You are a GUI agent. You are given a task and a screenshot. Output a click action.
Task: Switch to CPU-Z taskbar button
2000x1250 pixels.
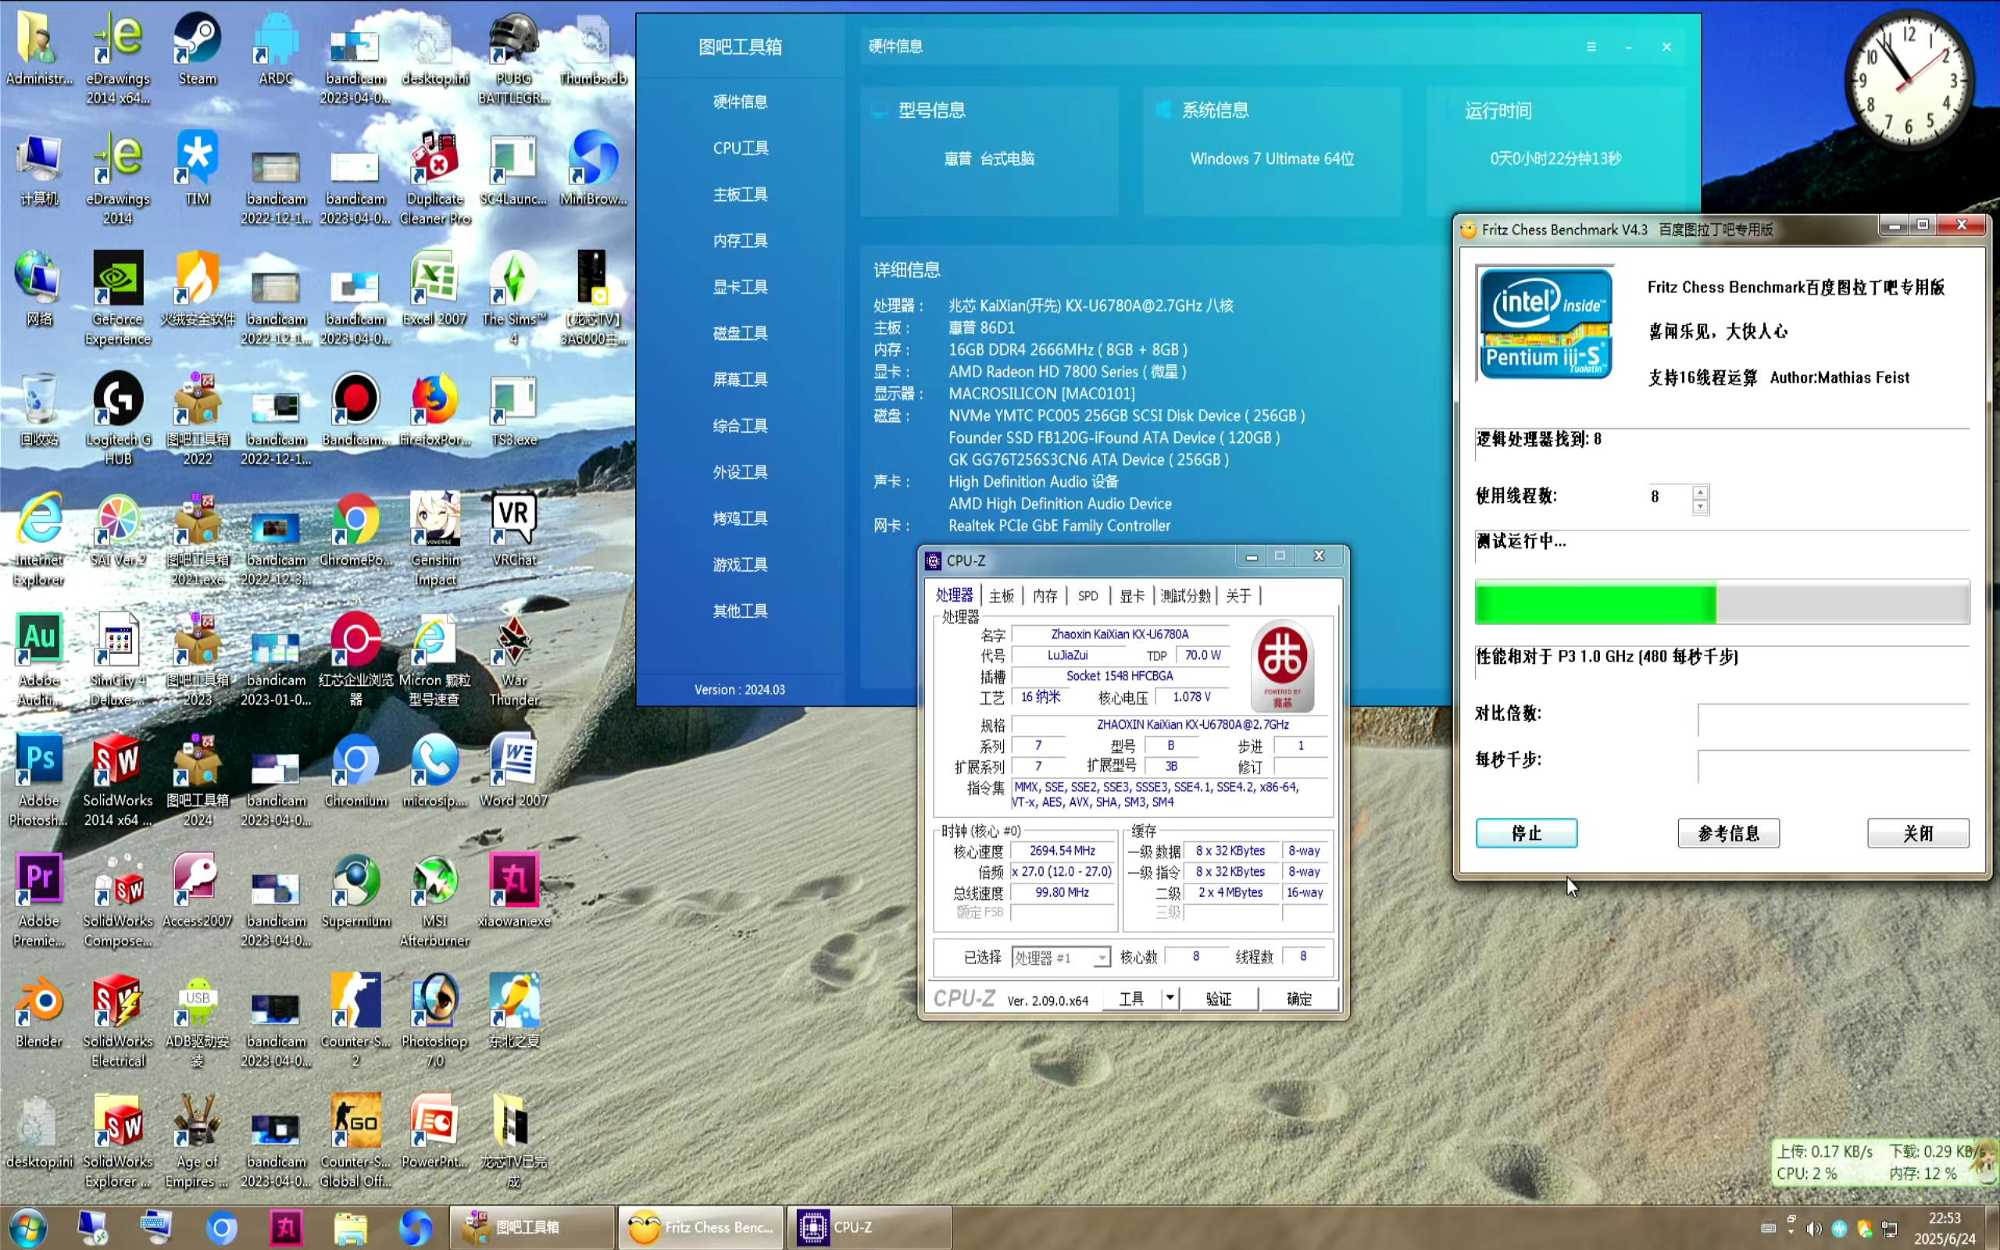869,1227
